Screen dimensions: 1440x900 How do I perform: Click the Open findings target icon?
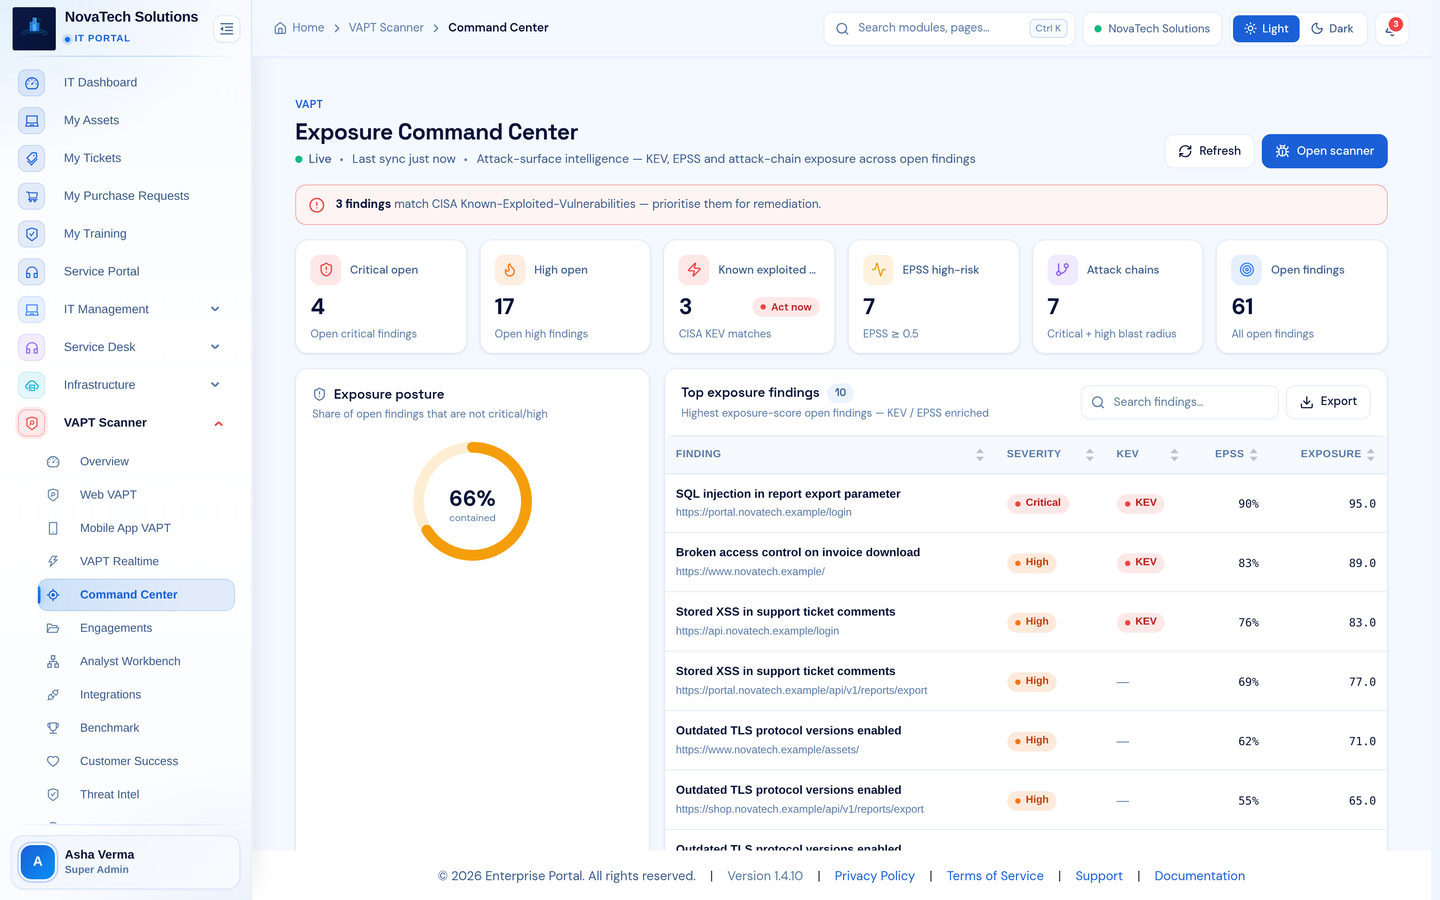[x=1247, y=270]
